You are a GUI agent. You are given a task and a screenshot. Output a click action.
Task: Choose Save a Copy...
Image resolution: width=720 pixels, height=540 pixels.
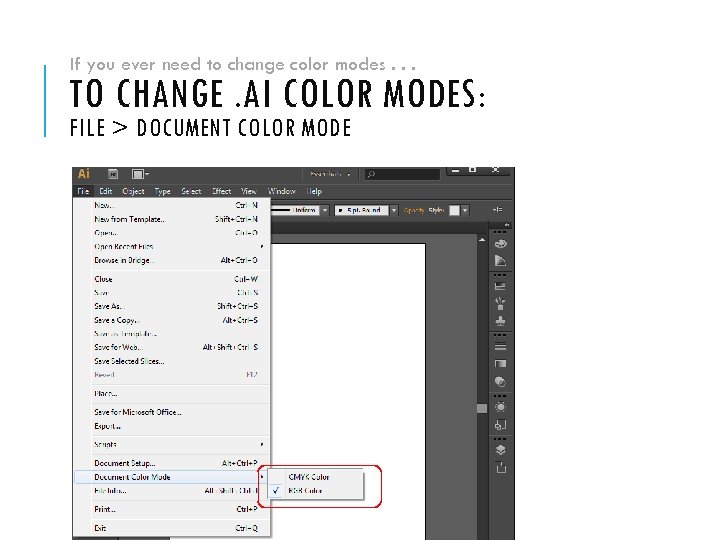point(172,320)
